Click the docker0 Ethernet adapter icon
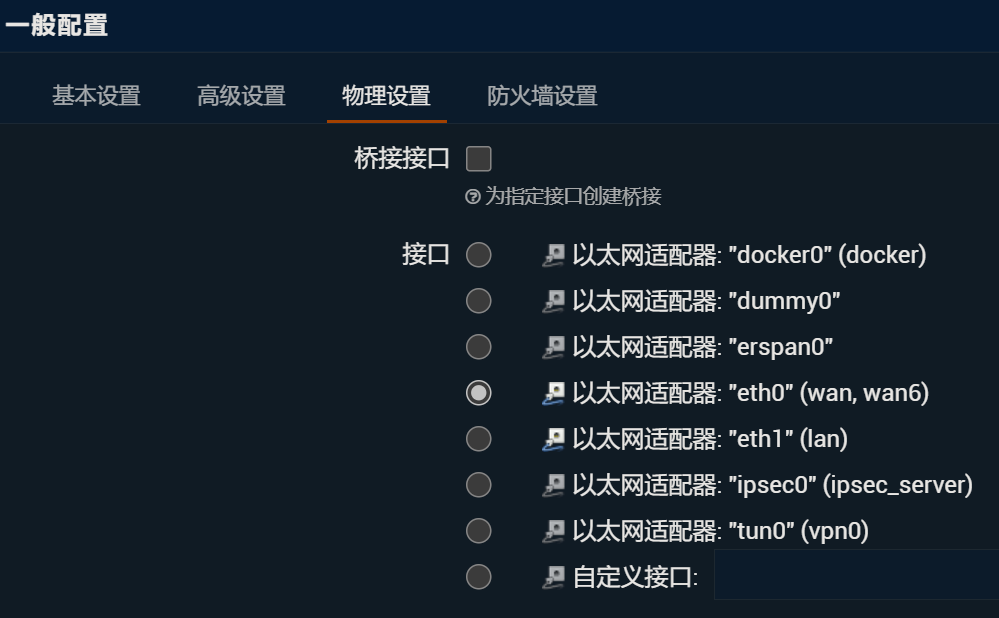 [554, 256]
